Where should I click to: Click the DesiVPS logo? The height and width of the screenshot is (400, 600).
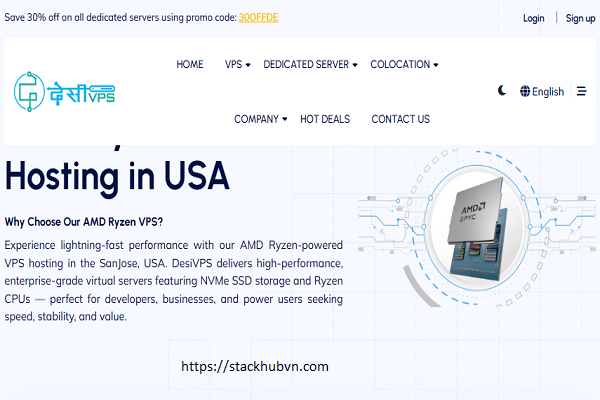point(64,92)
